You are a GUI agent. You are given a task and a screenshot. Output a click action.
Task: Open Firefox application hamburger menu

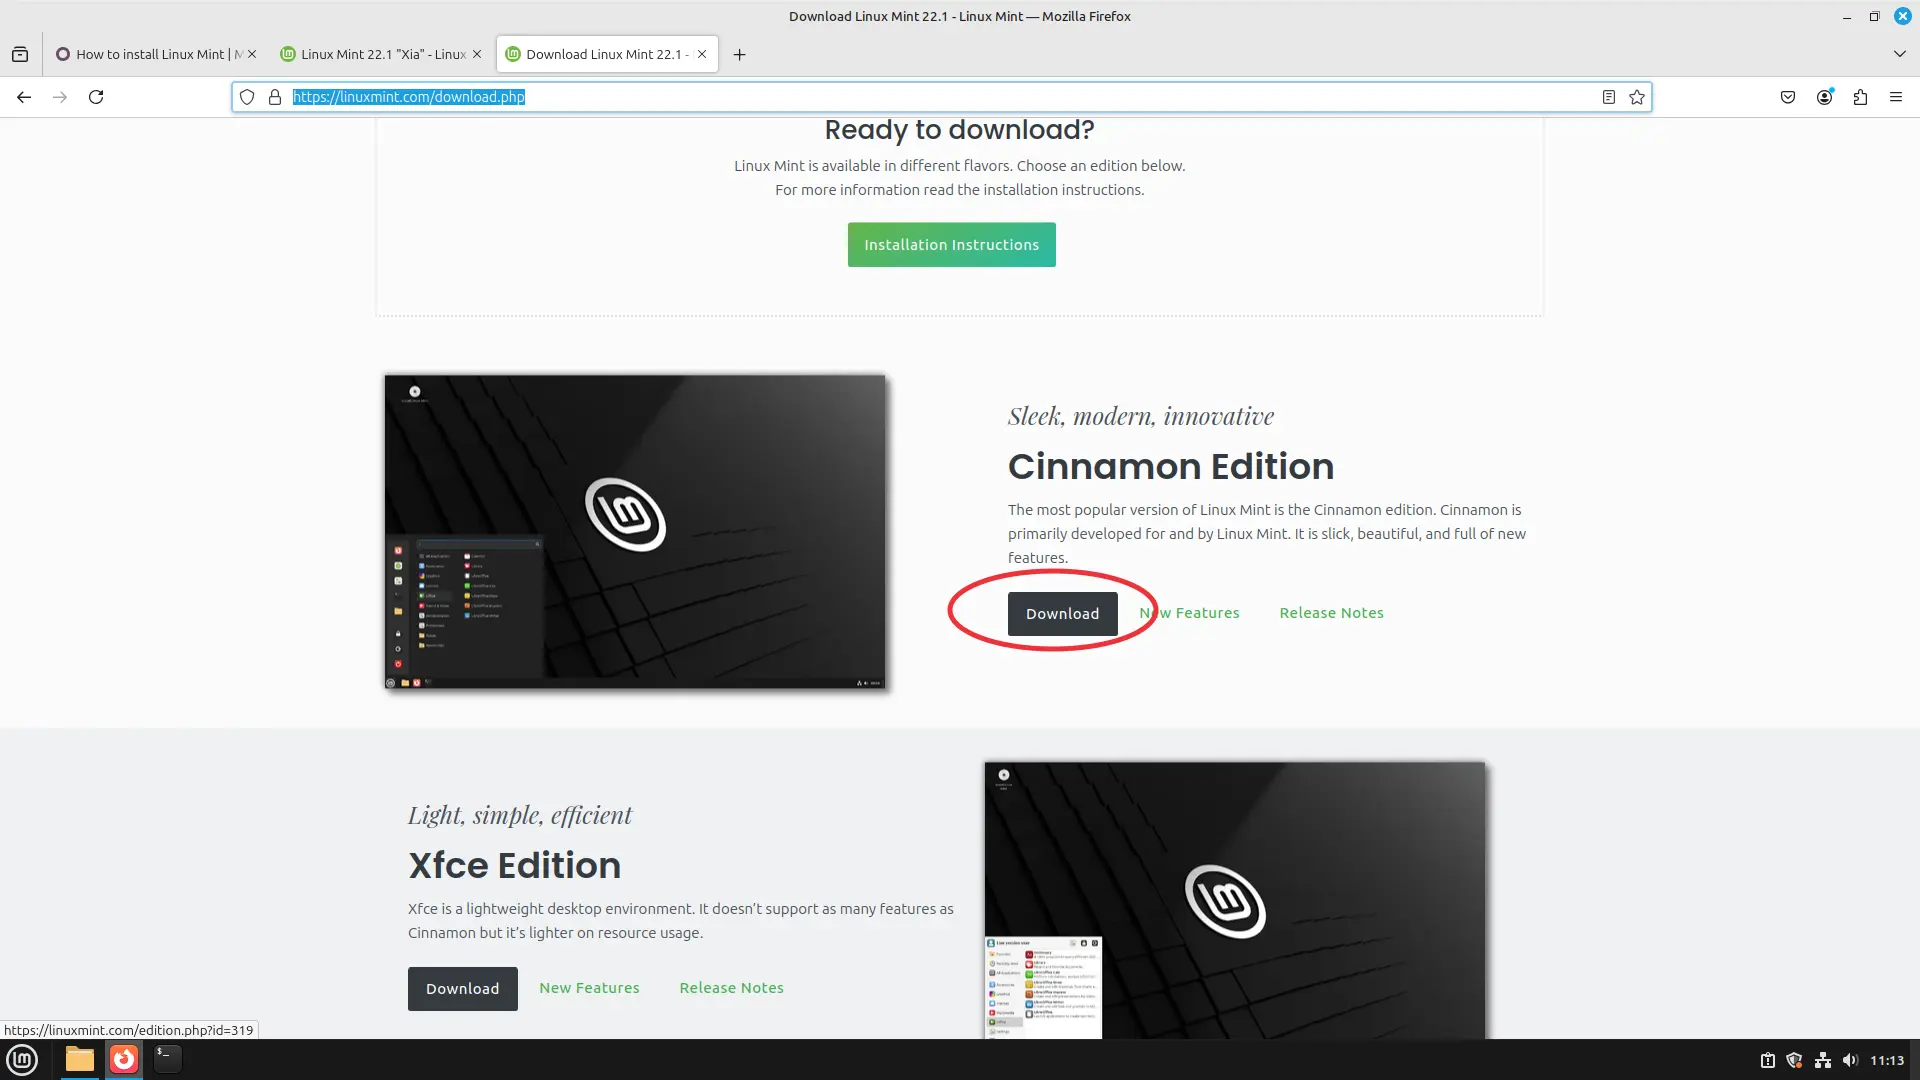pos(1896,97)
